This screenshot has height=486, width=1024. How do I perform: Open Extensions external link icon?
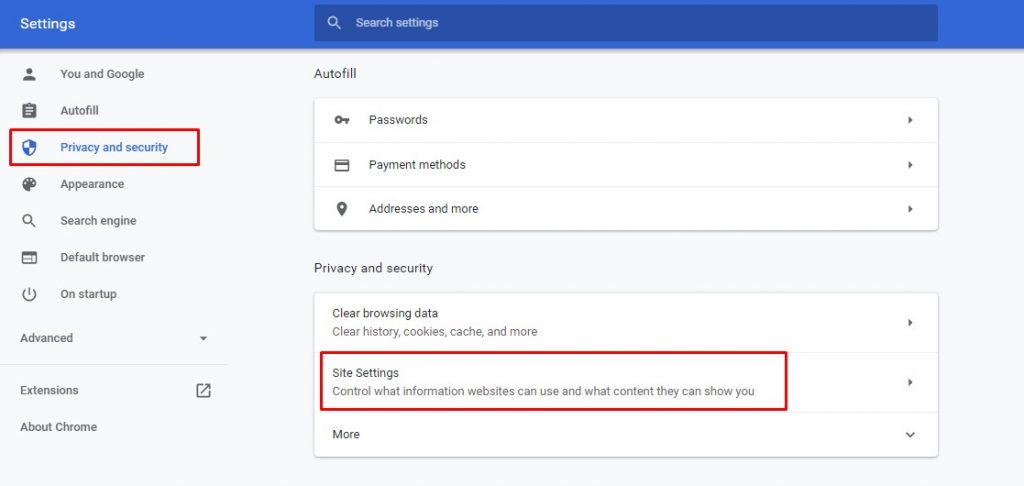coord(203,391)
